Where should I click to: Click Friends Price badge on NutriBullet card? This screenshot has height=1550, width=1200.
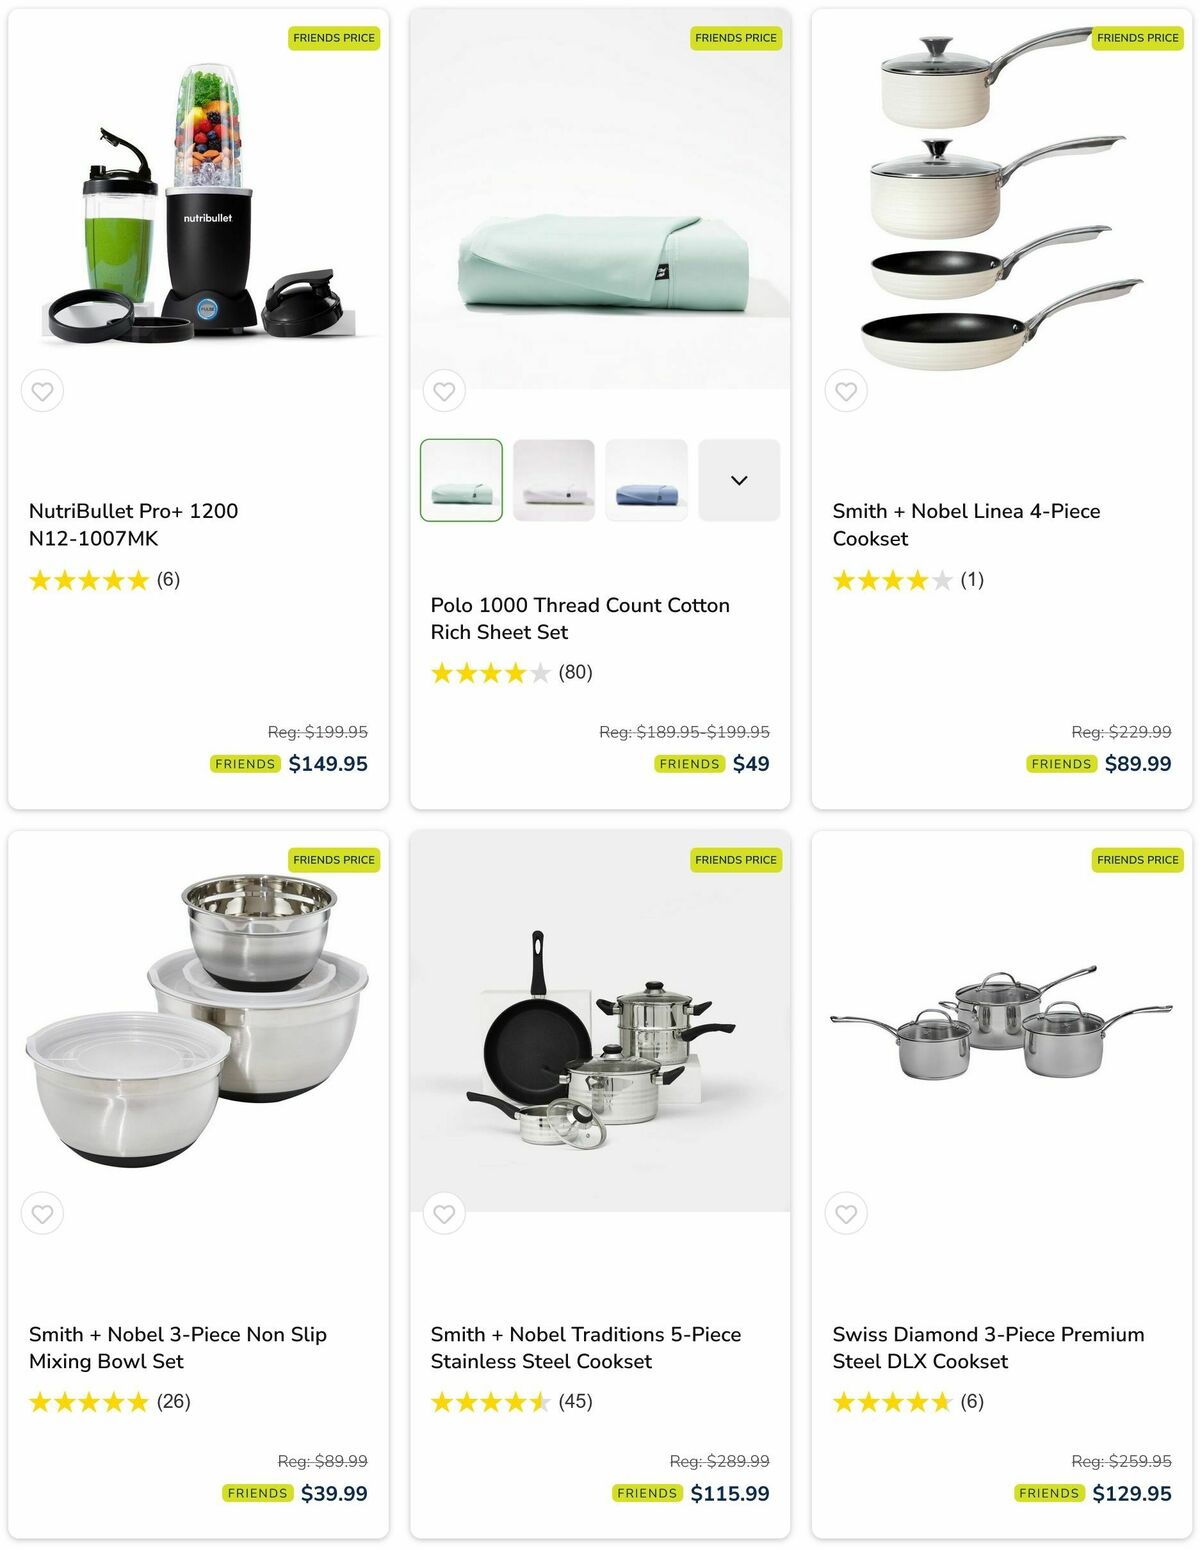click(x=334, y=38)
